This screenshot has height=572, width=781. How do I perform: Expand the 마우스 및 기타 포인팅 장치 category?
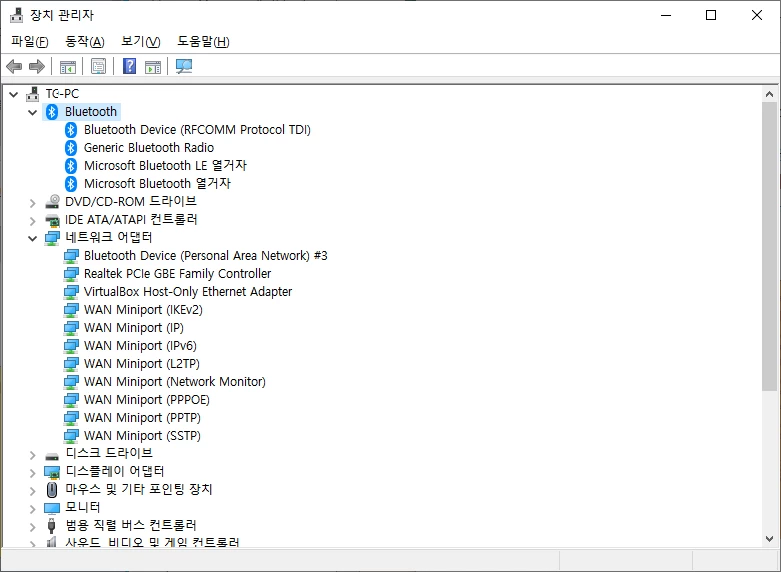tap(33, 490)
